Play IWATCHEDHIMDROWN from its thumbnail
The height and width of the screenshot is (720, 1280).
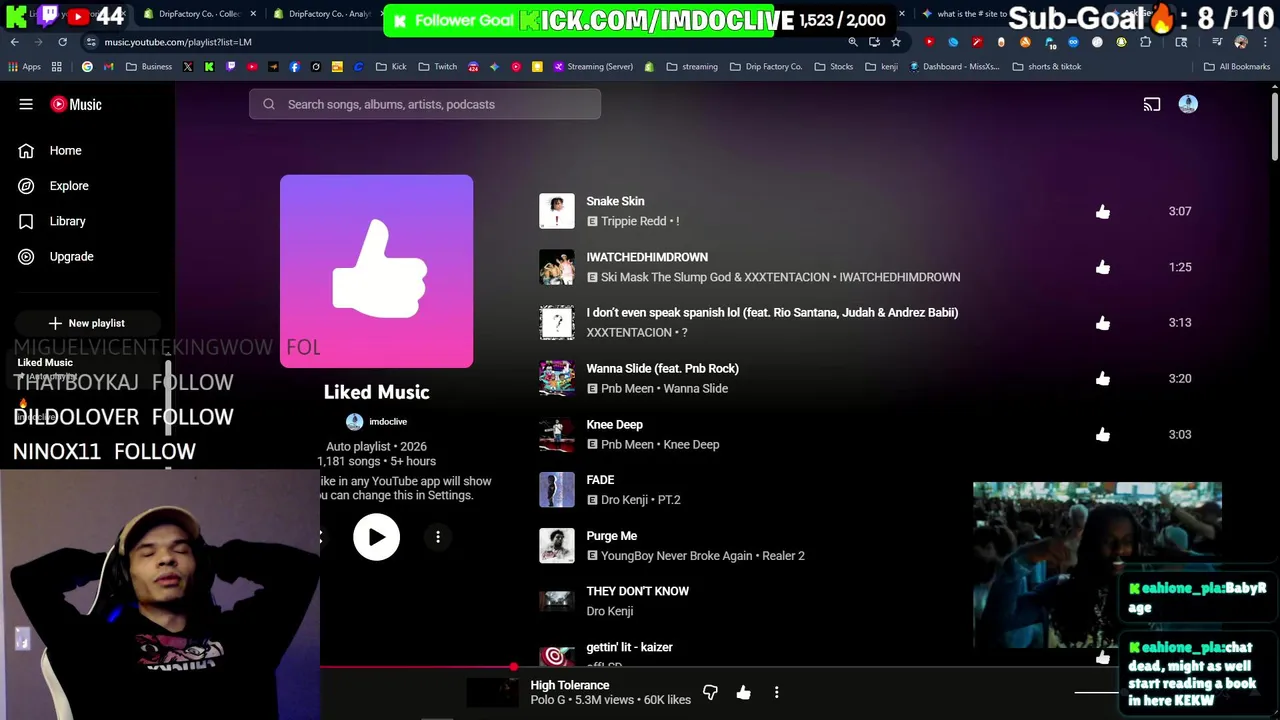(x=557, y=267)
